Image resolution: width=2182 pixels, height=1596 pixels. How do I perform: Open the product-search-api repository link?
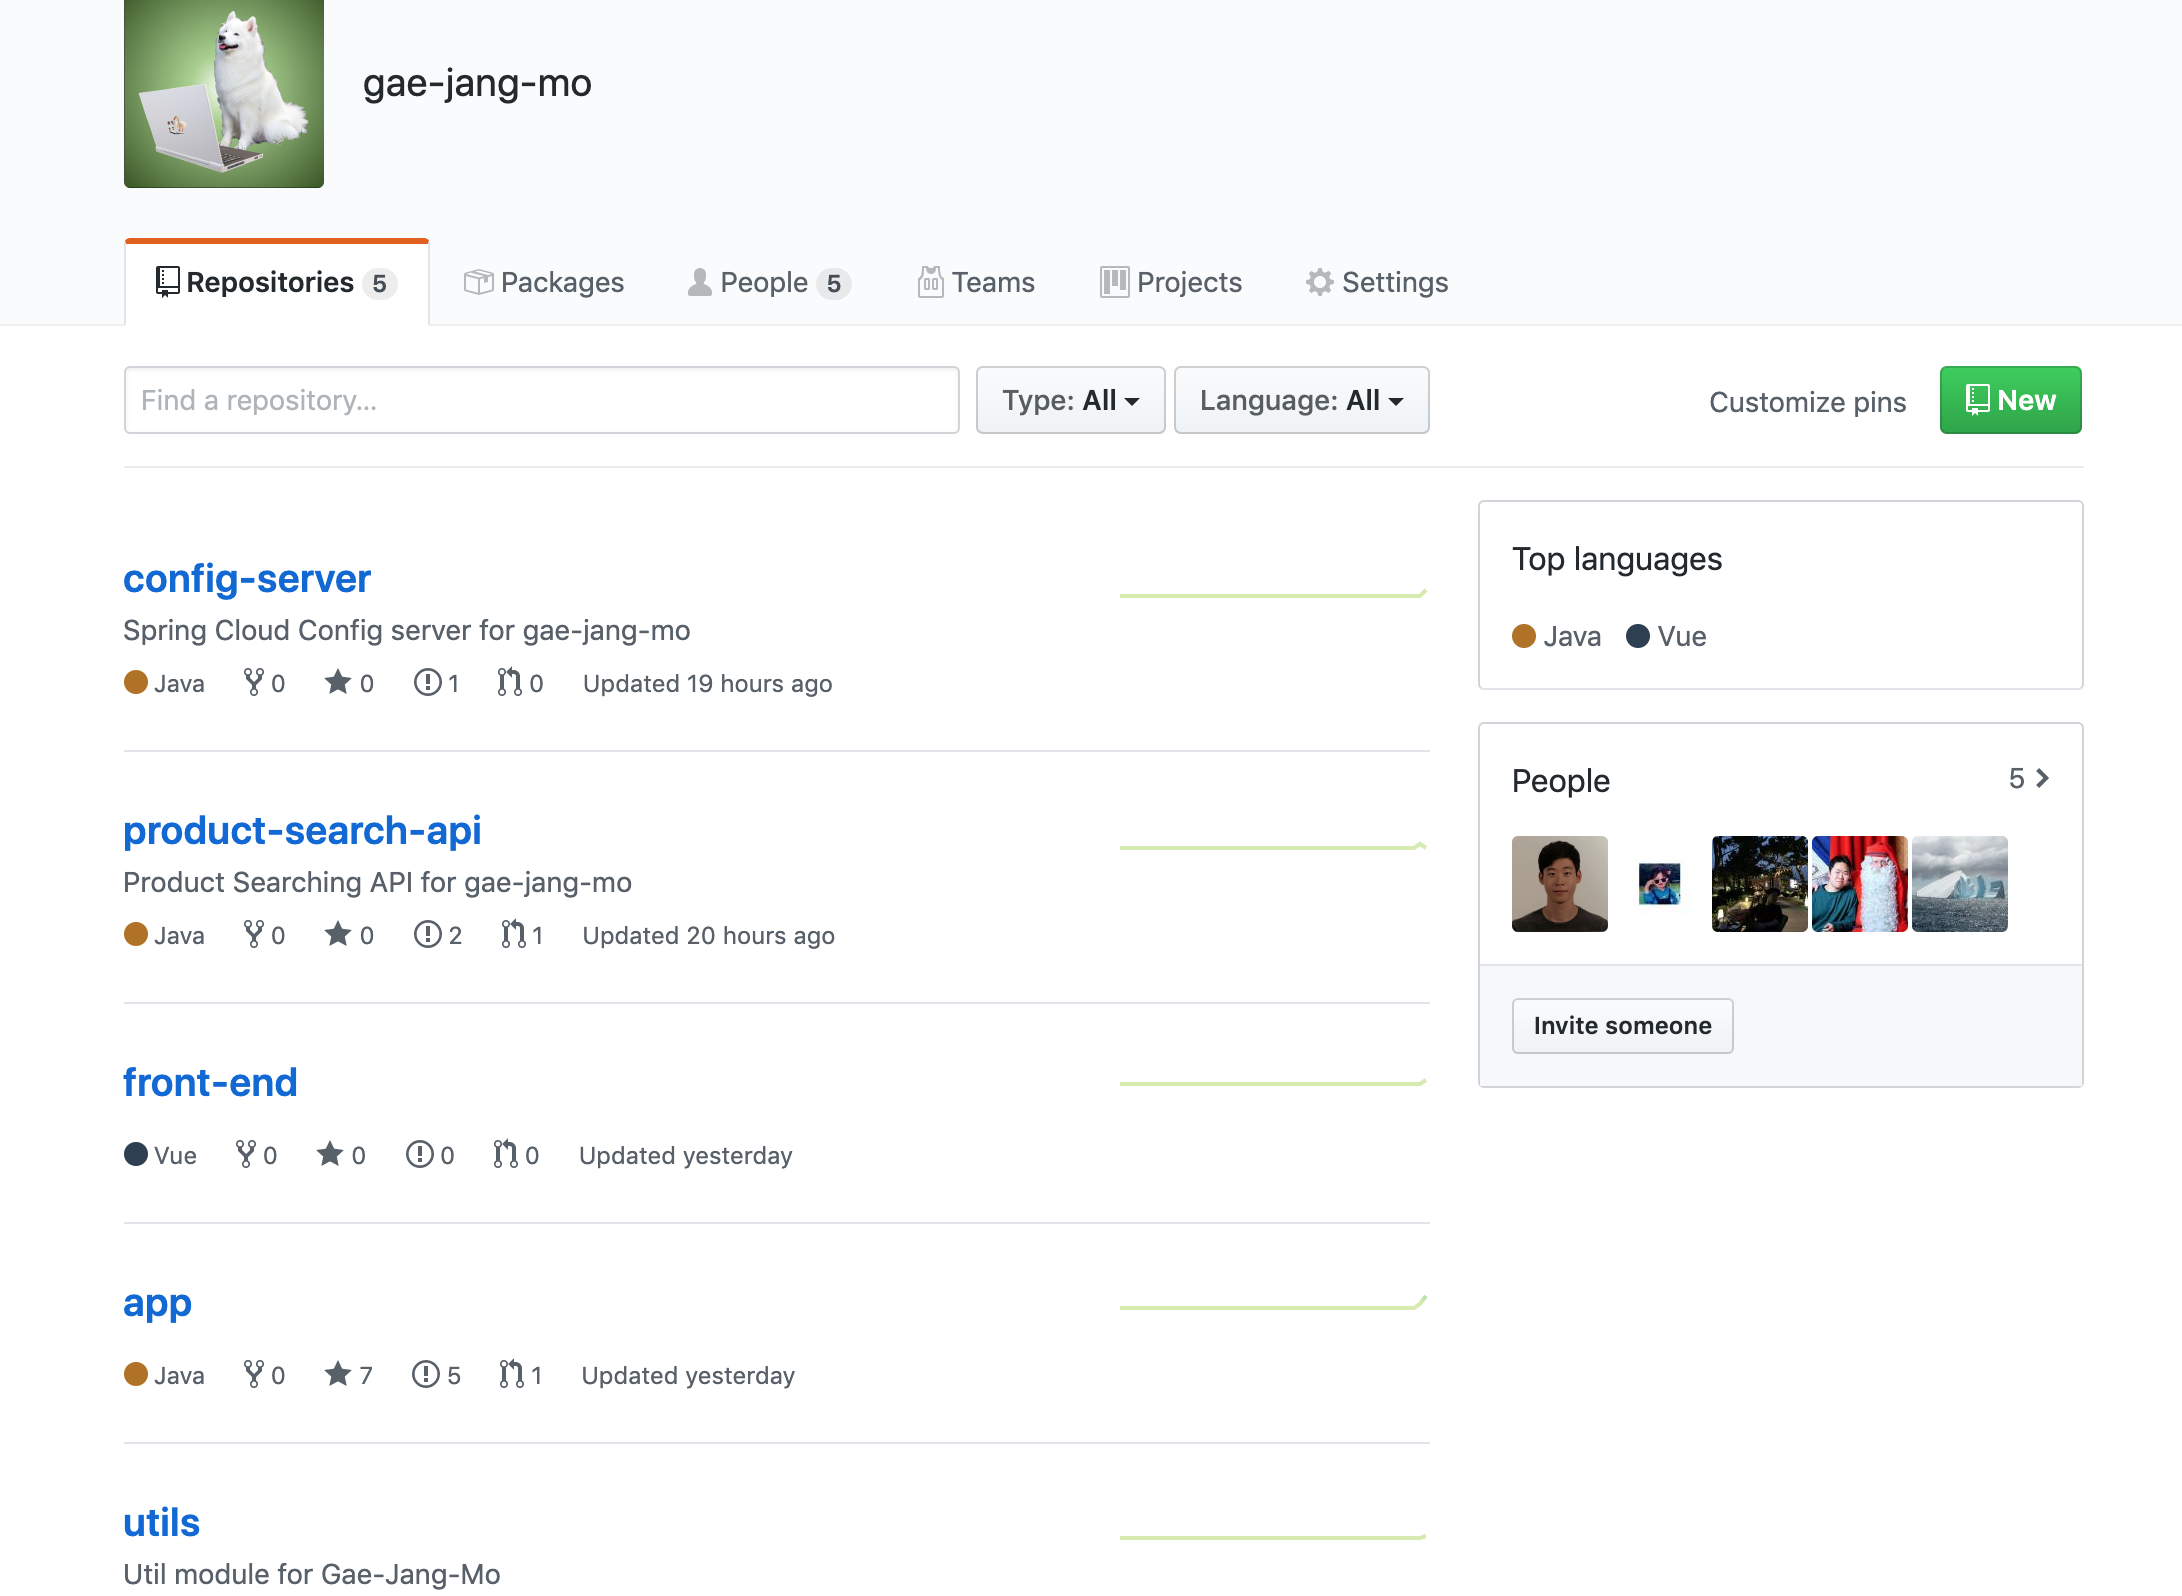point(302,831)
